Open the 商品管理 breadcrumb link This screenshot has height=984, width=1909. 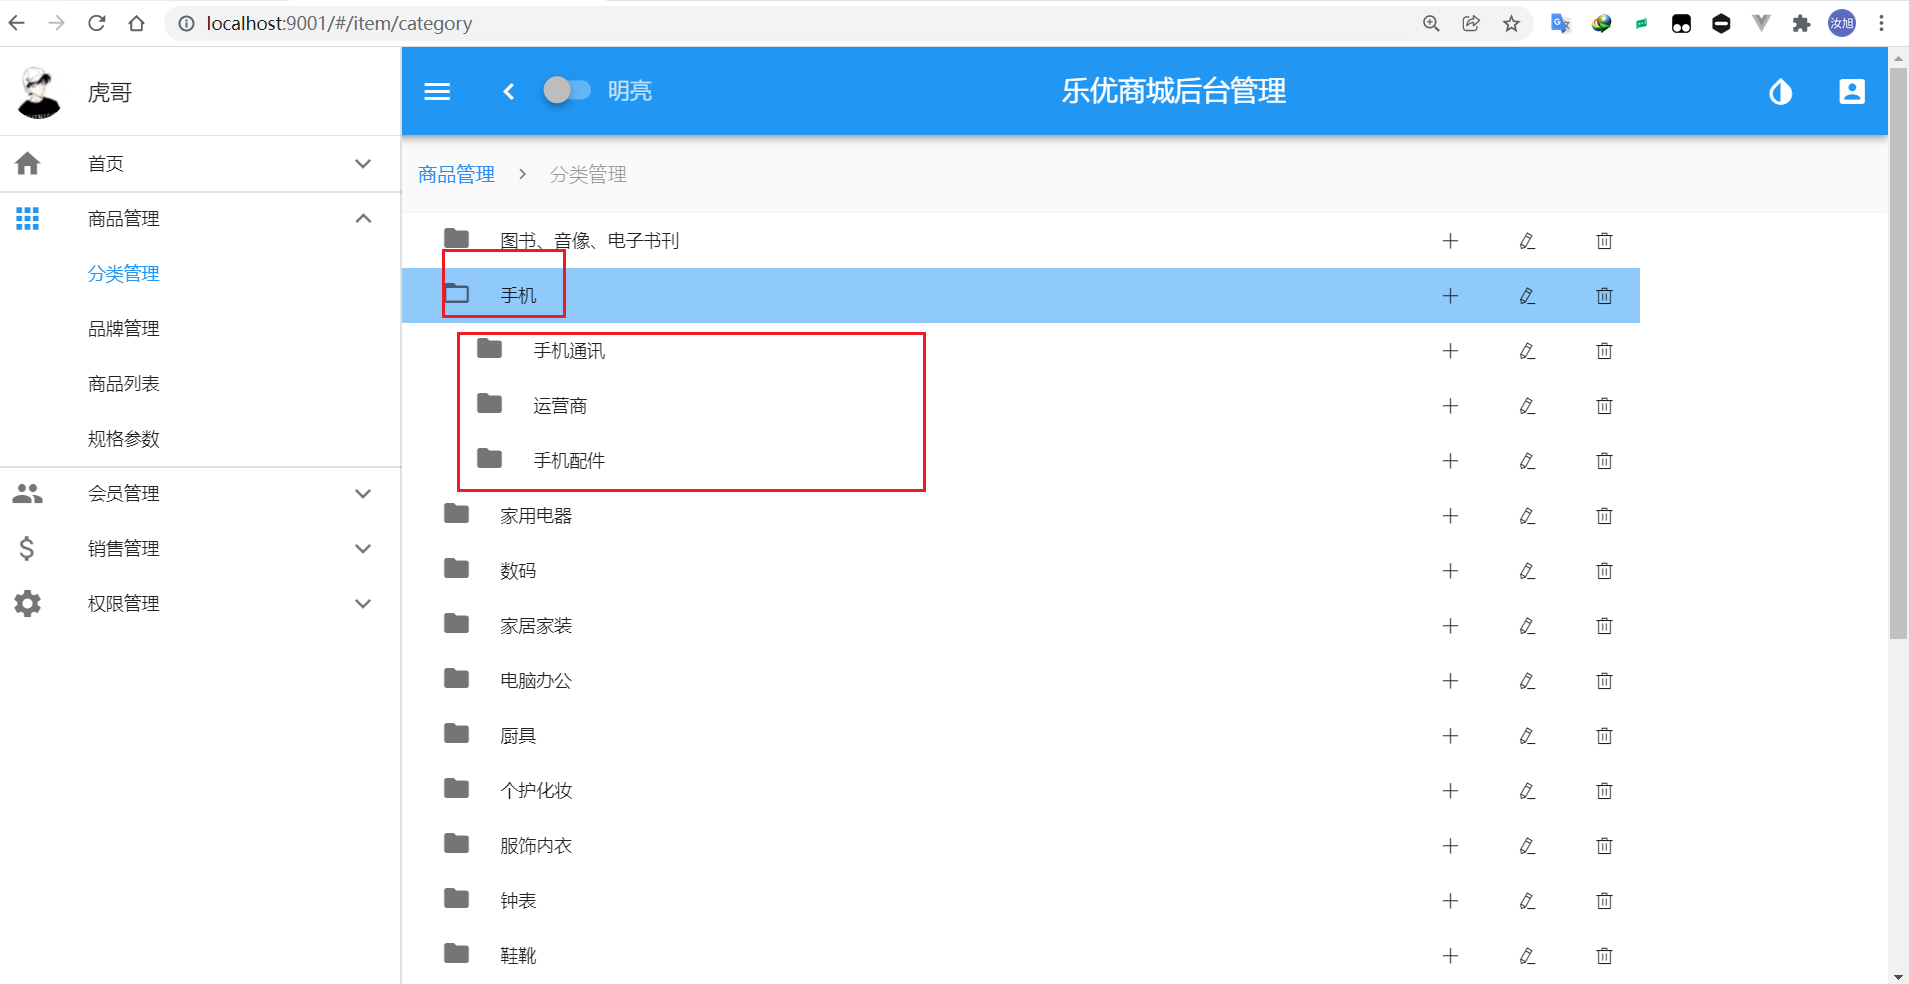pyautogui.click(x=455, y=173)
